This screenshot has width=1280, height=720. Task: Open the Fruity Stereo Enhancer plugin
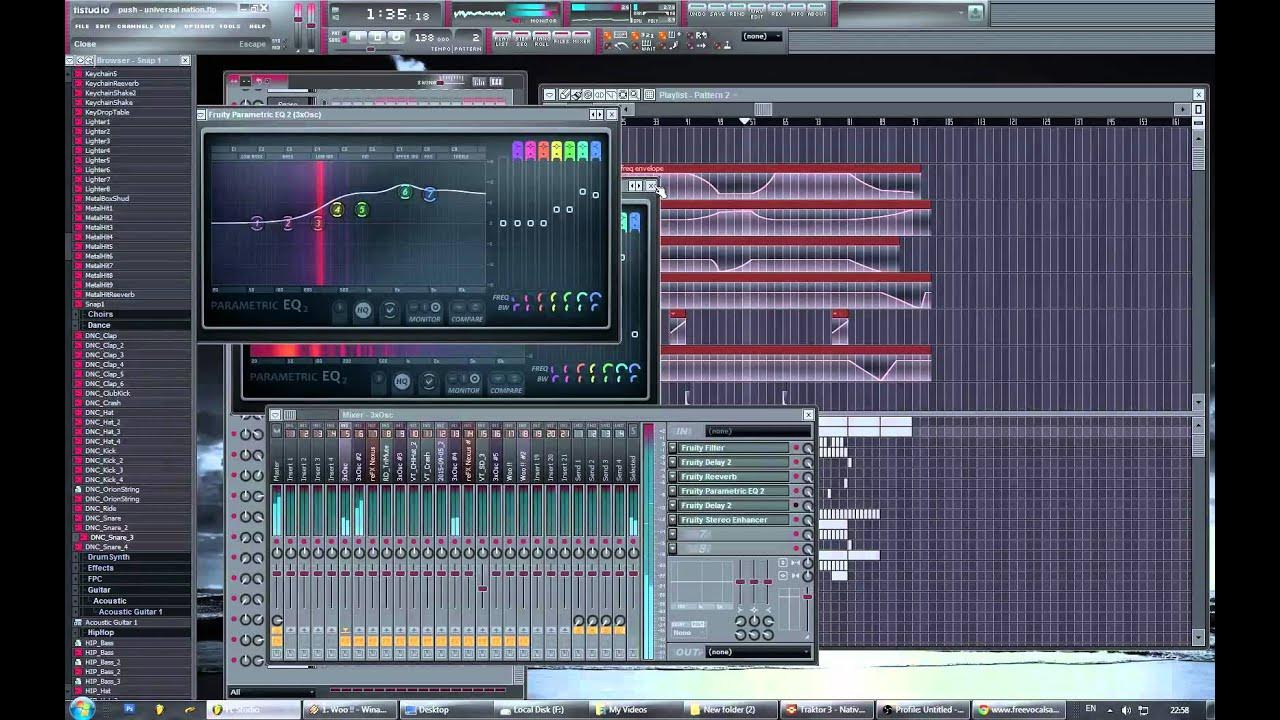pyautogui.click(x=734, y=520)
